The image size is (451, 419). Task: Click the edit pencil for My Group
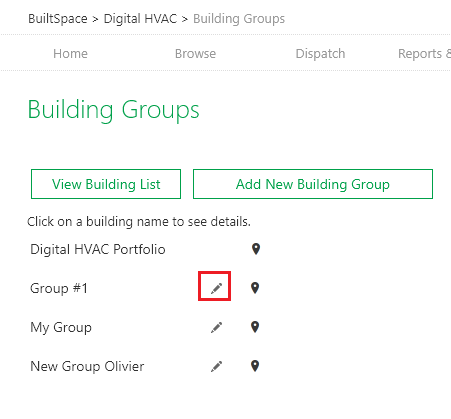click(x=216, y=327)
